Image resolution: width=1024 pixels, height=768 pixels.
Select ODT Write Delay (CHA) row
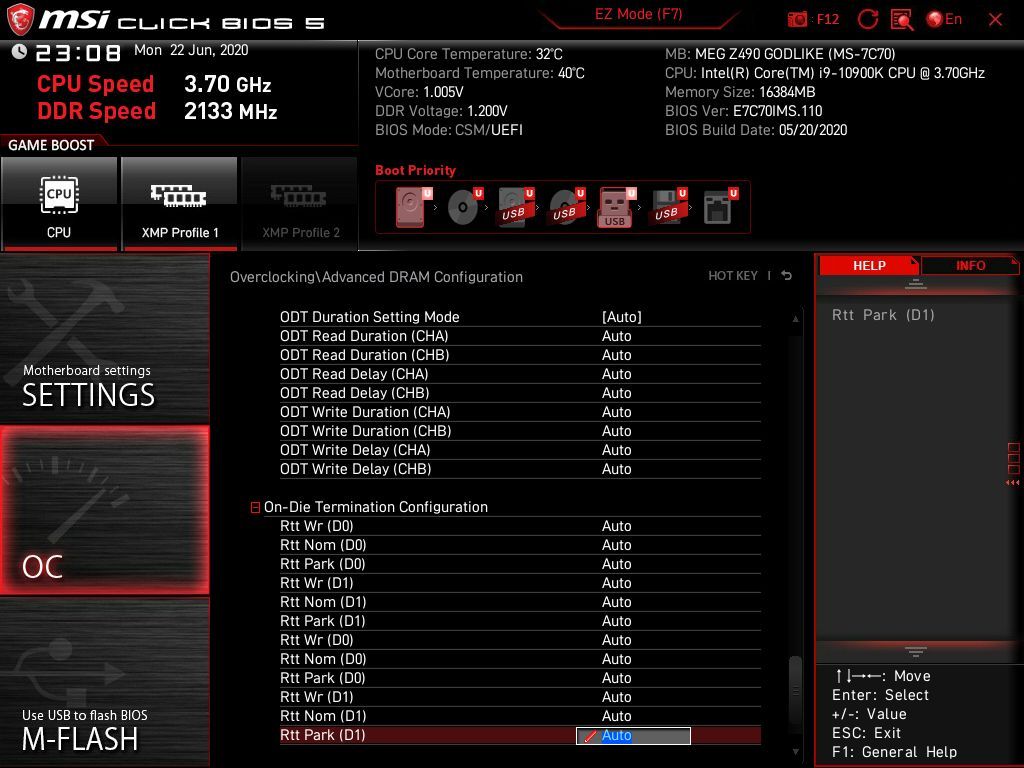pyautogui.click(x=520, y=449)
